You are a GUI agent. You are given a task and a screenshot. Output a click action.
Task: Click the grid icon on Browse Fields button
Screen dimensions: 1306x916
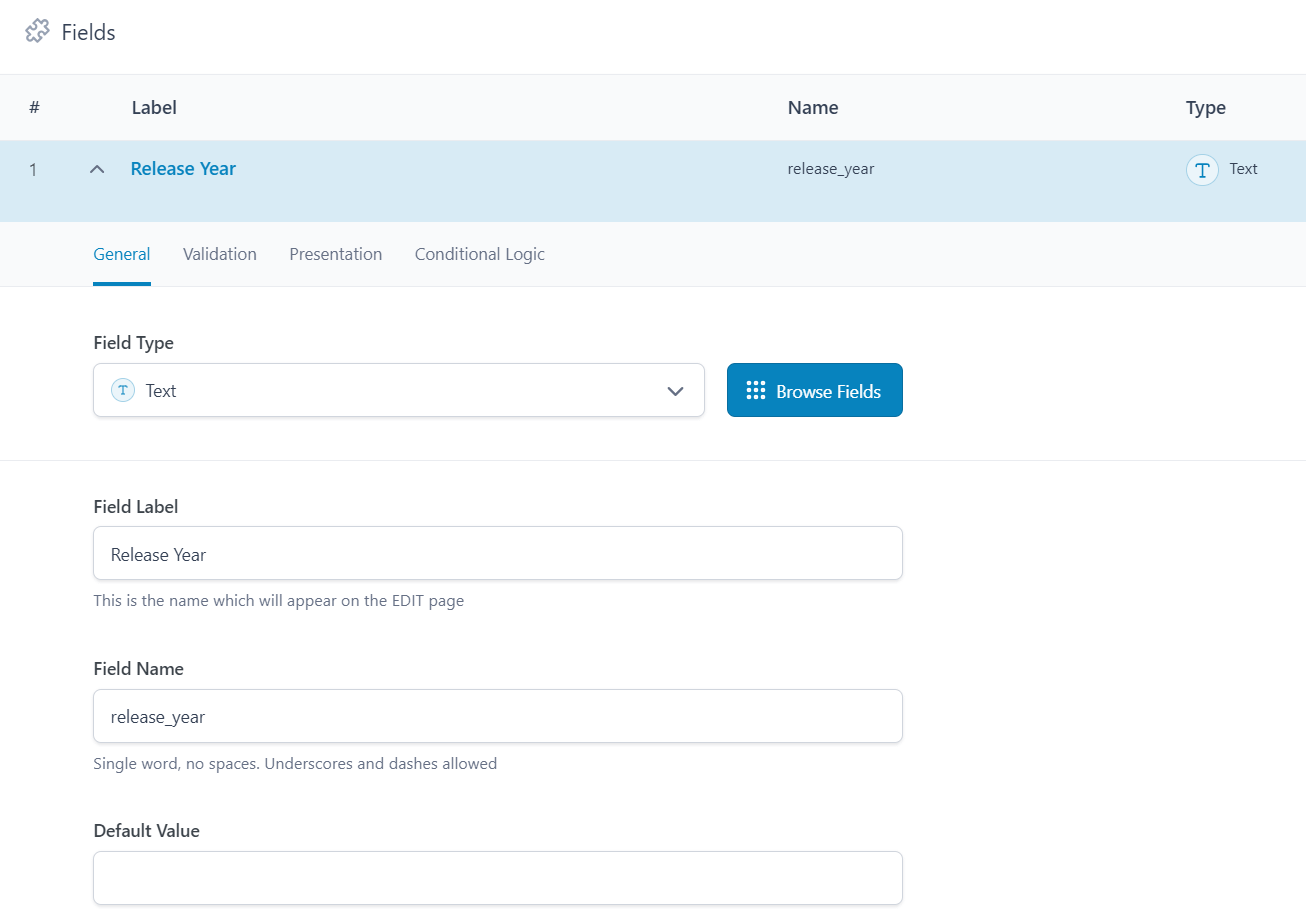coord(757,390)
